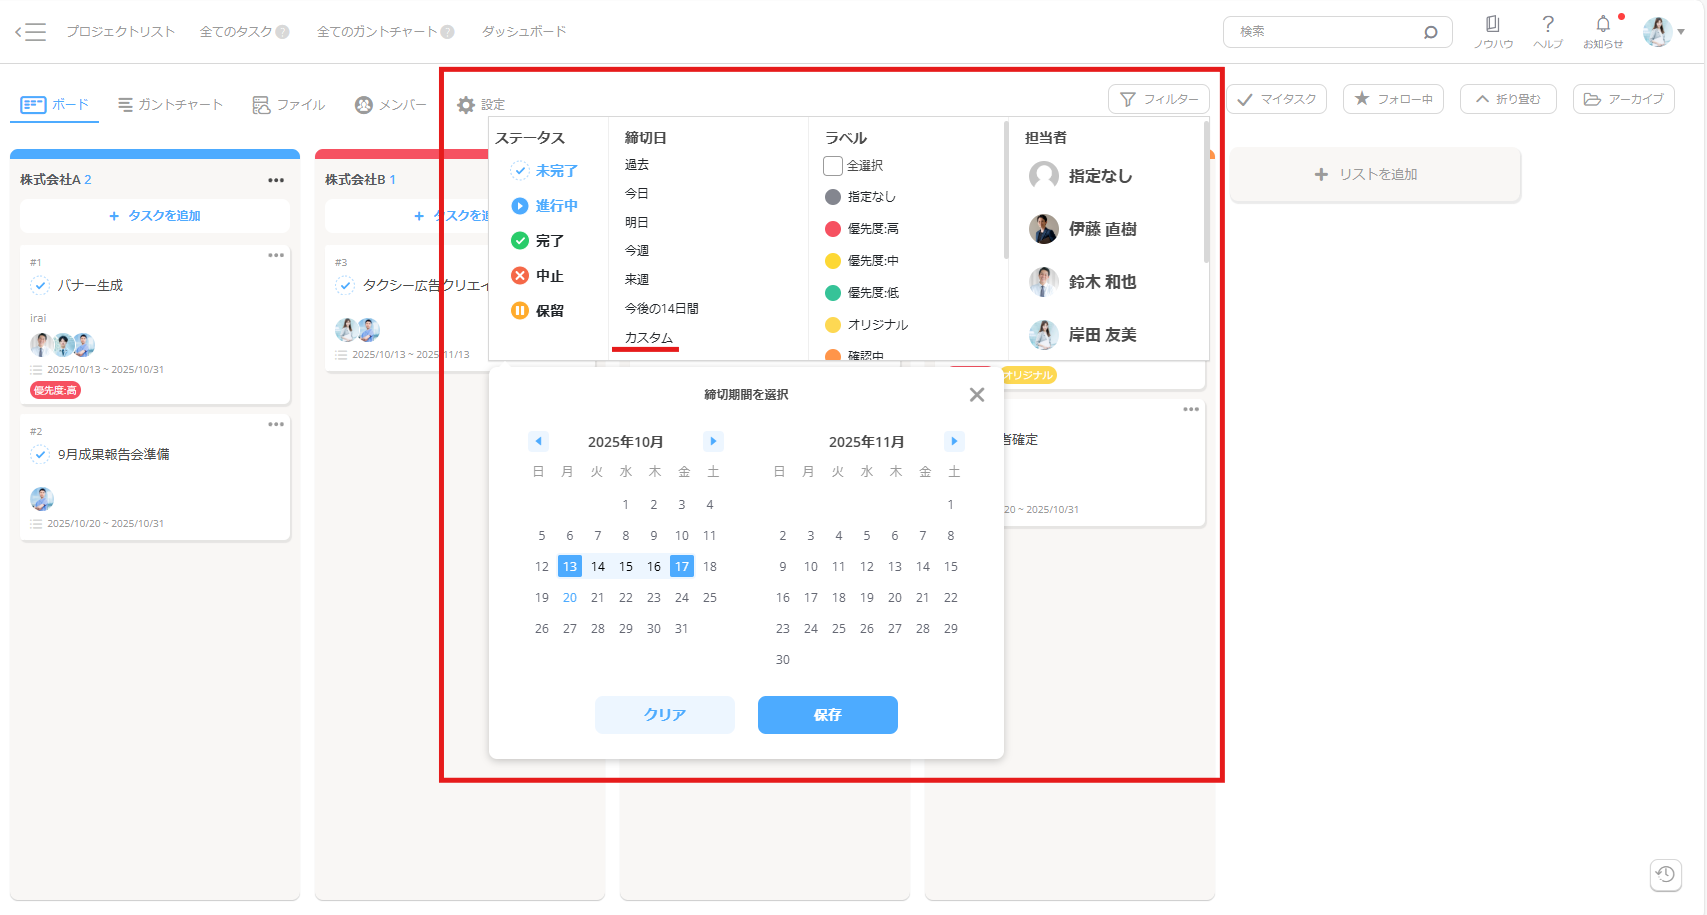The height and width of the screenshot is (915, 1707).
Task: Switch to the Gantt chart tab
Action: (x=170, y=105)
